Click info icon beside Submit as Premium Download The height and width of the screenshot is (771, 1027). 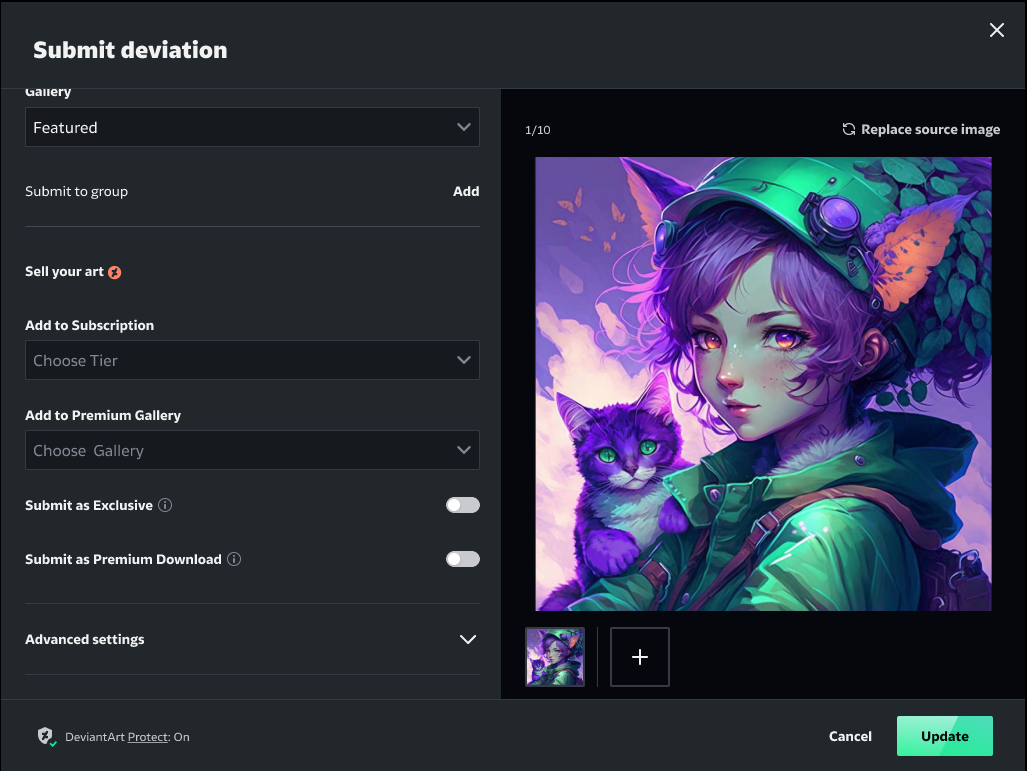pyautogui.click(x=234, y=559)
